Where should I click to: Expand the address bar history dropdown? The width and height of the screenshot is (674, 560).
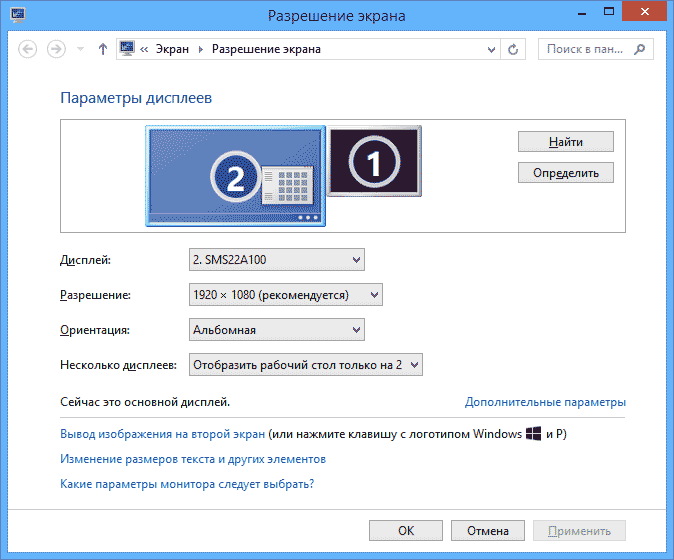(490, 49)
